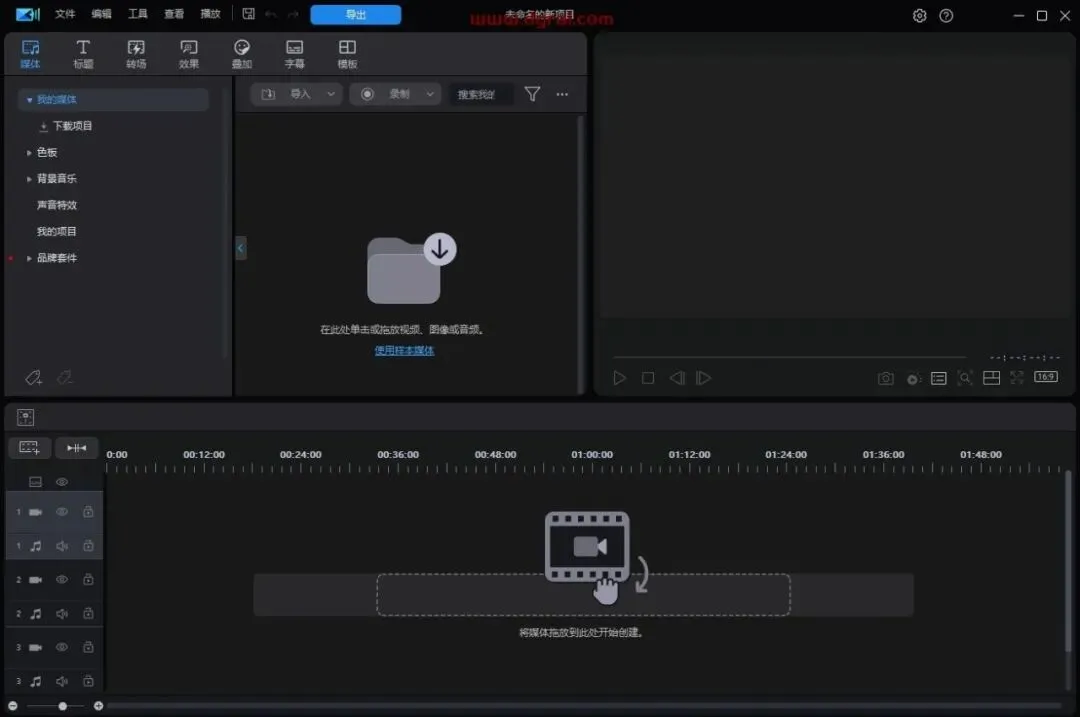Enter fullscreen preview via the expand arrows icon

1017,377
